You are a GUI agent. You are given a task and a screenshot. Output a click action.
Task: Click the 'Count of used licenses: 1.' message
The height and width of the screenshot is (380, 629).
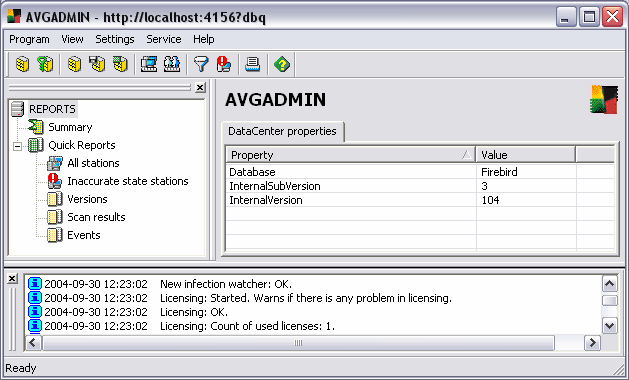click(x=247, y=326)
